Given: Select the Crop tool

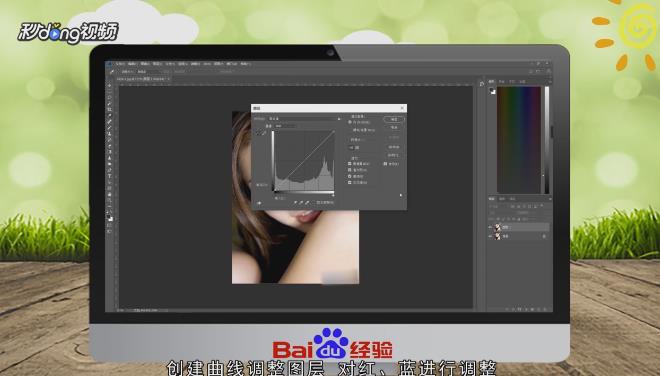Looking at the screenshot, I should pyautogui.click(x=109, y=109).
